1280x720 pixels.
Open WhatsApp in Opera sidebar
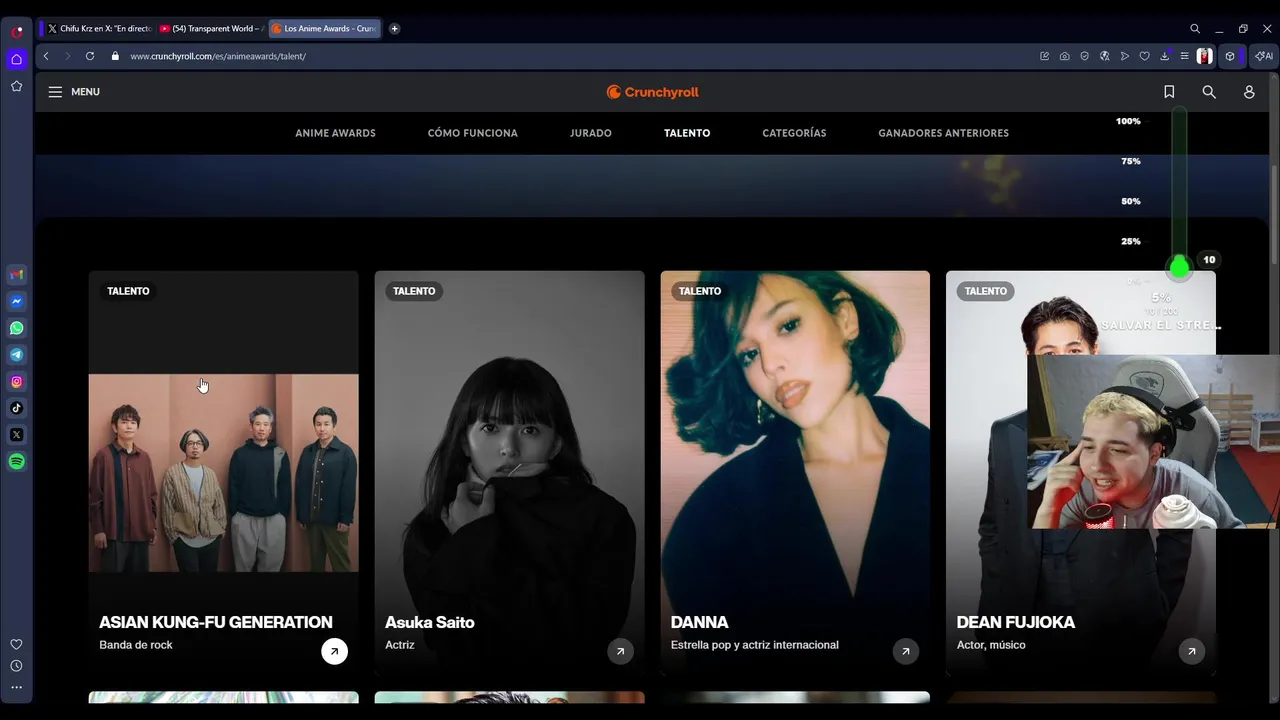16,328
